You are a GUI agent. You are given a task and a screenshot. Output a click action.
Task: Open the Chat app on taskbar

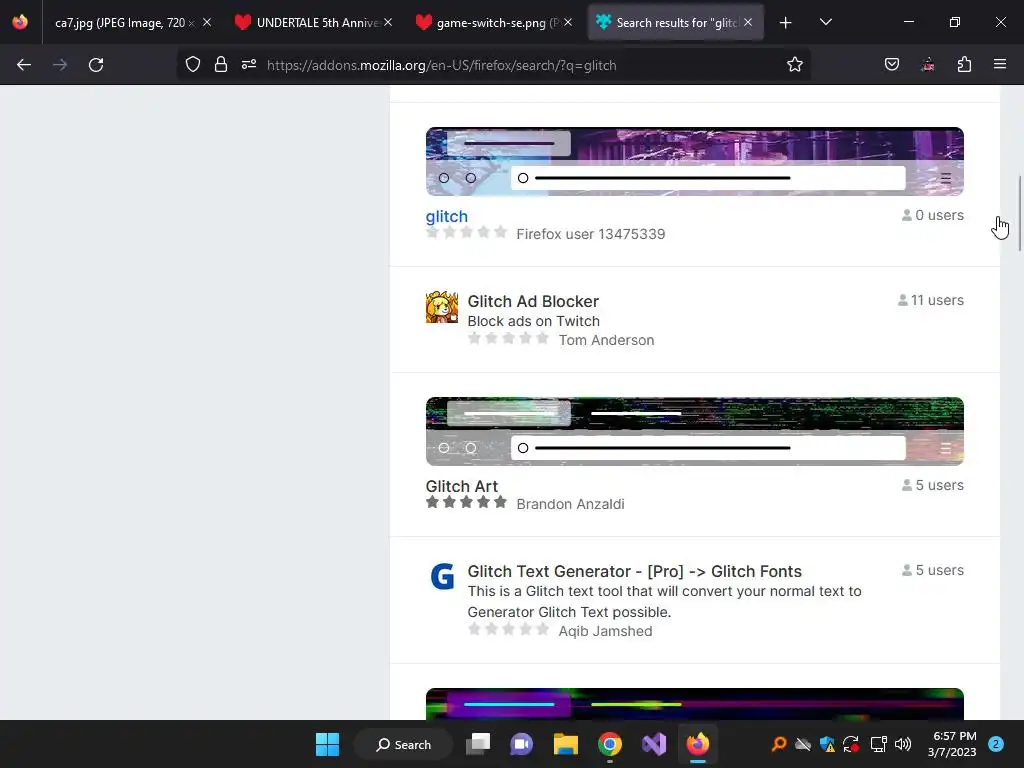[x=521, y=744]
